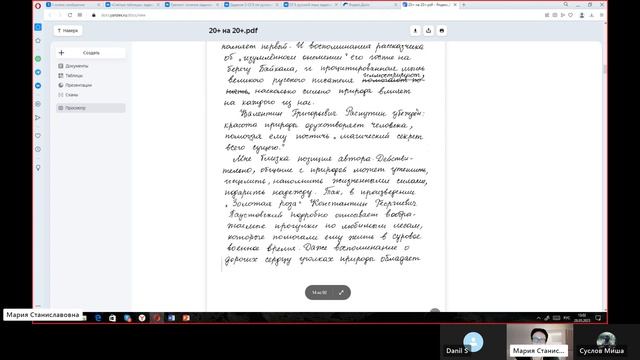Switch to the first browser tab
The height and width of the screenshot is (360, 640).
(73, 5)
